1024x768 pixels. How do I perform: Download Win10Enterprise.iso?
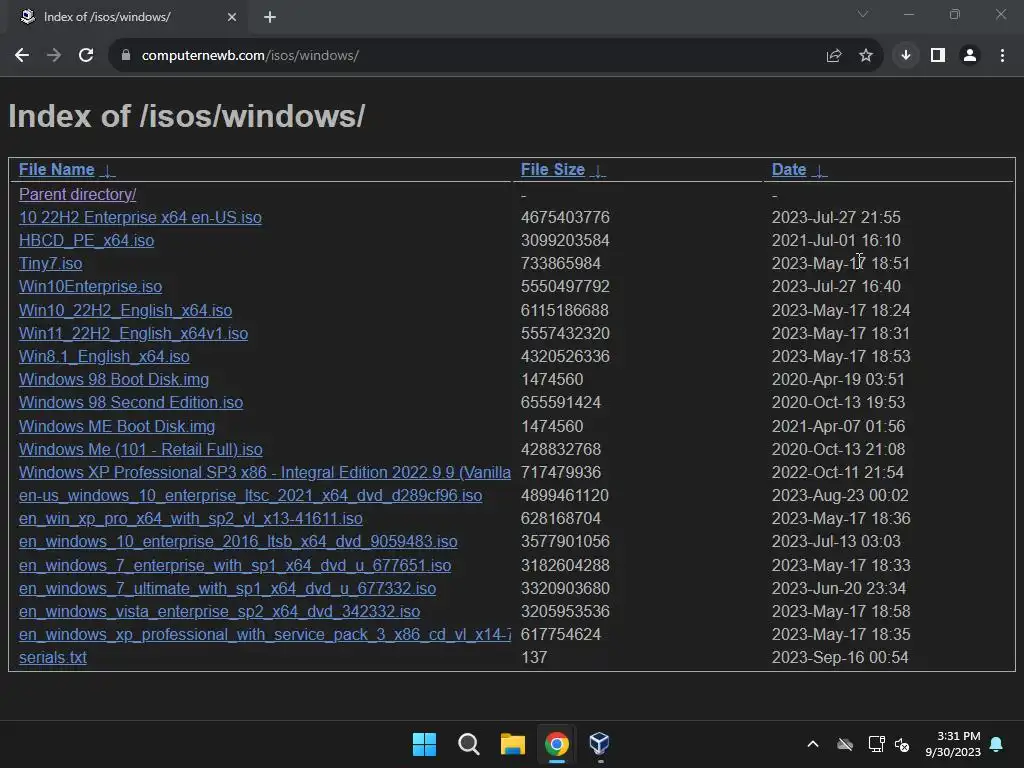click(90, 287)
